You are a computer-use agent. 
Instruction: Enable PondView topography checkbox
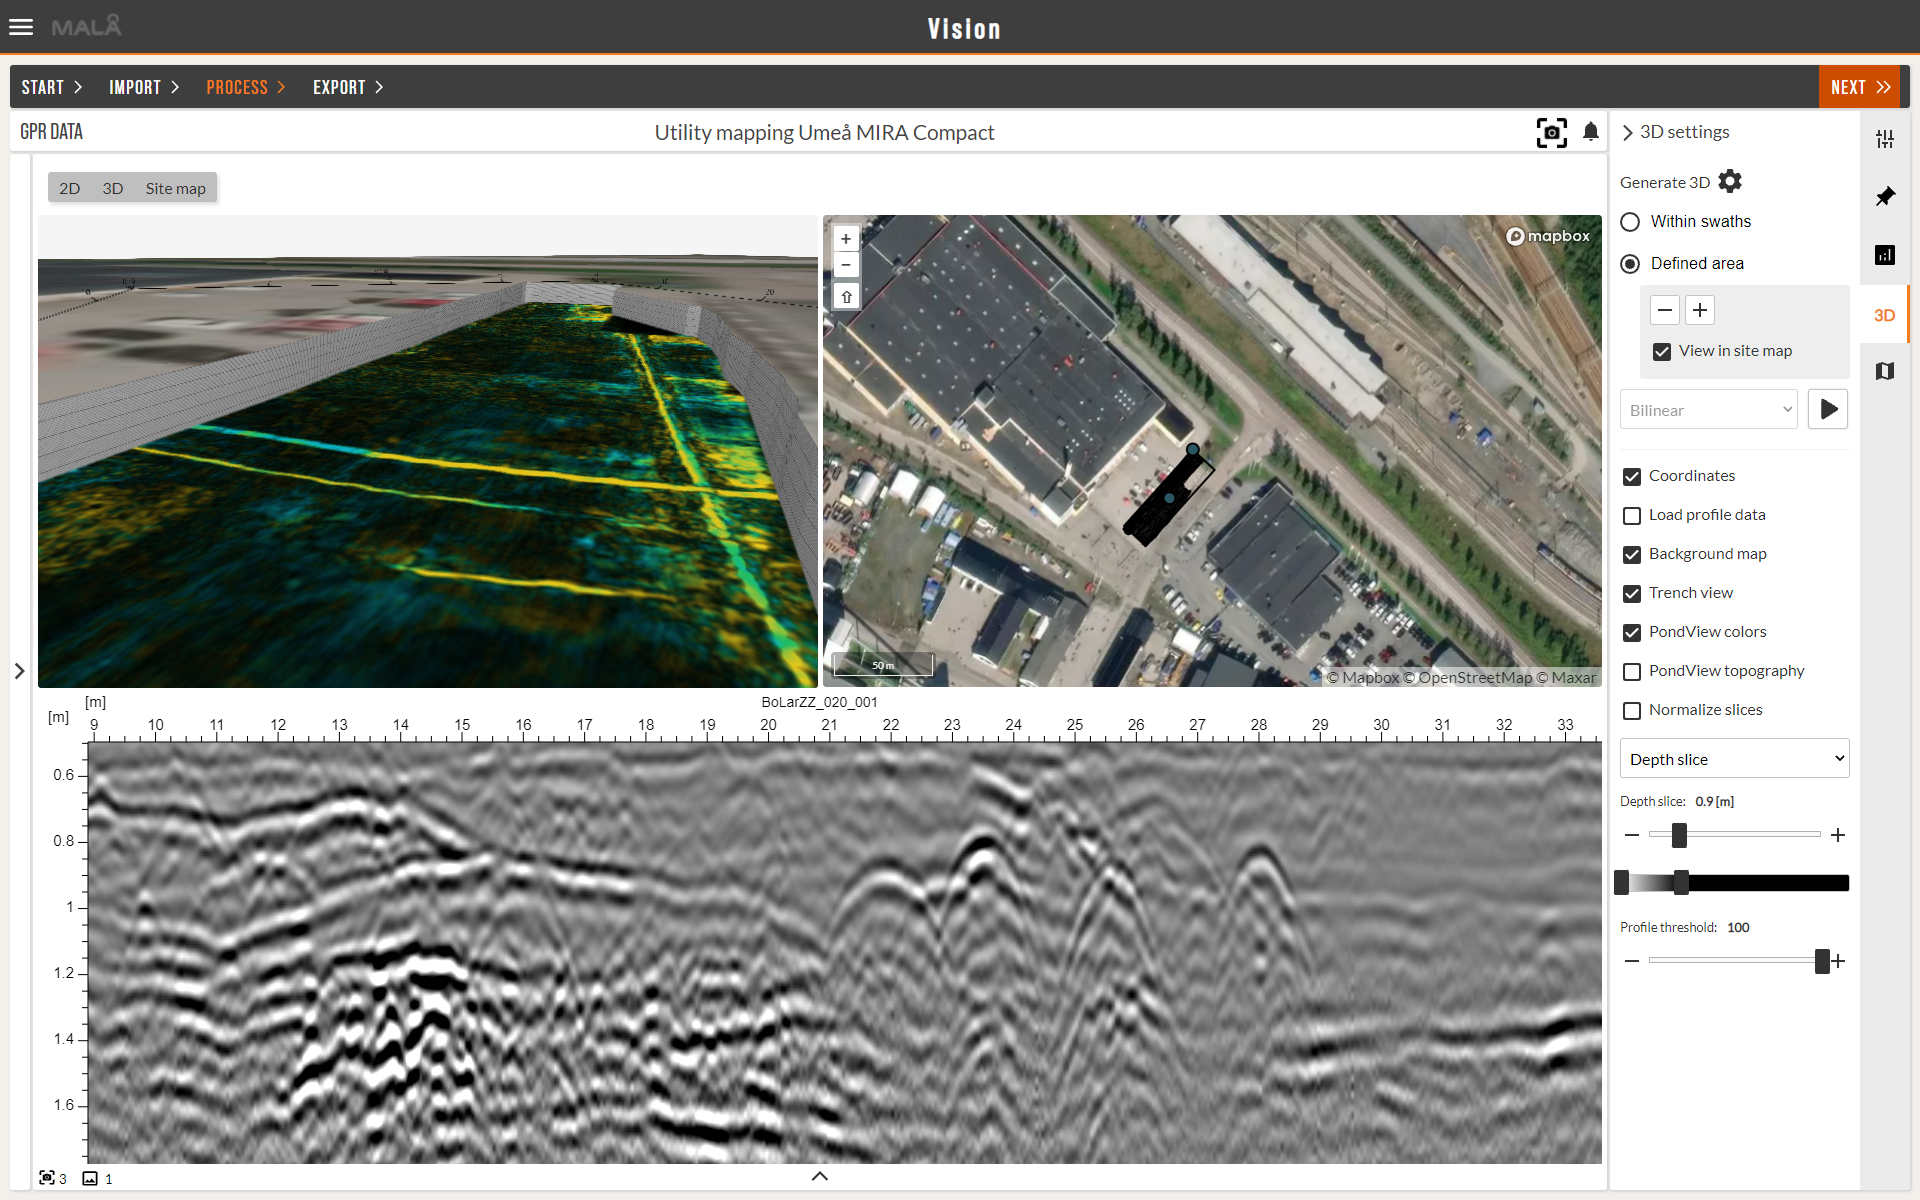point(1632,672)
